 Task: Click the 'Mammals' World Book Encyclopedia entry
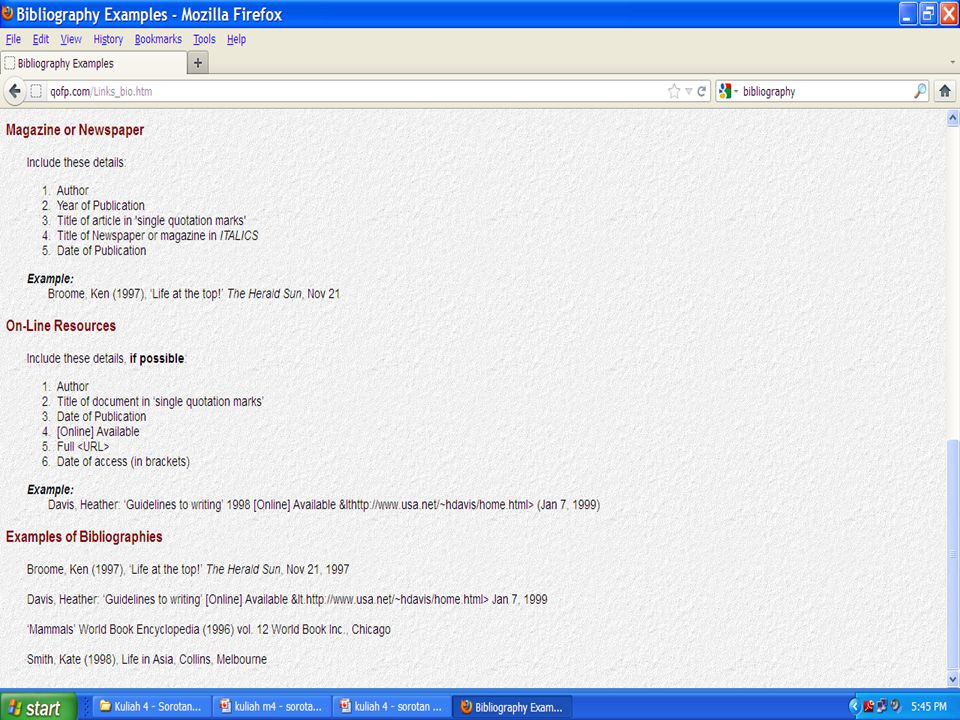pyautogui.click(x=208, y=629)
